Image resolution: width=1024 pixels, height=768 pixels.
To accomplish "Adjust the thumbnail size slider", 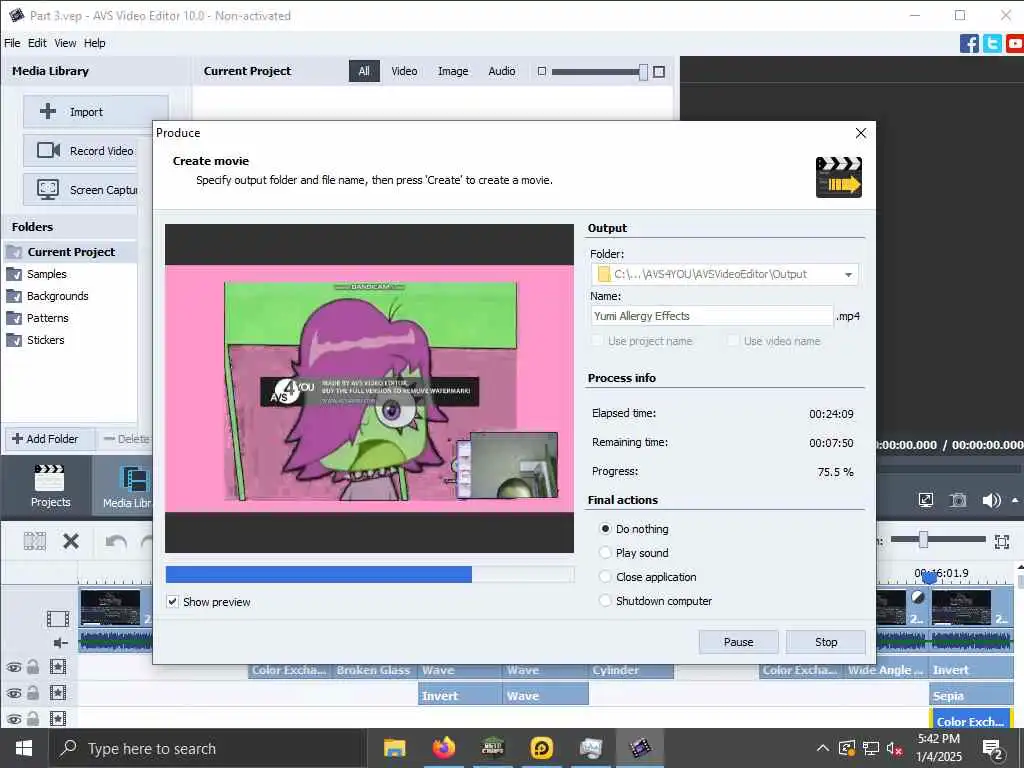I will pyautogui.click(x=643, y=72).
